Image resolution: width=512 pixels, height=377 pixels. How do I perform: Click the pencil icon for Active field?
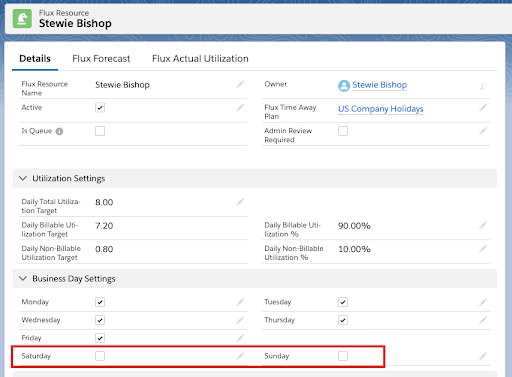click(240, 108)
